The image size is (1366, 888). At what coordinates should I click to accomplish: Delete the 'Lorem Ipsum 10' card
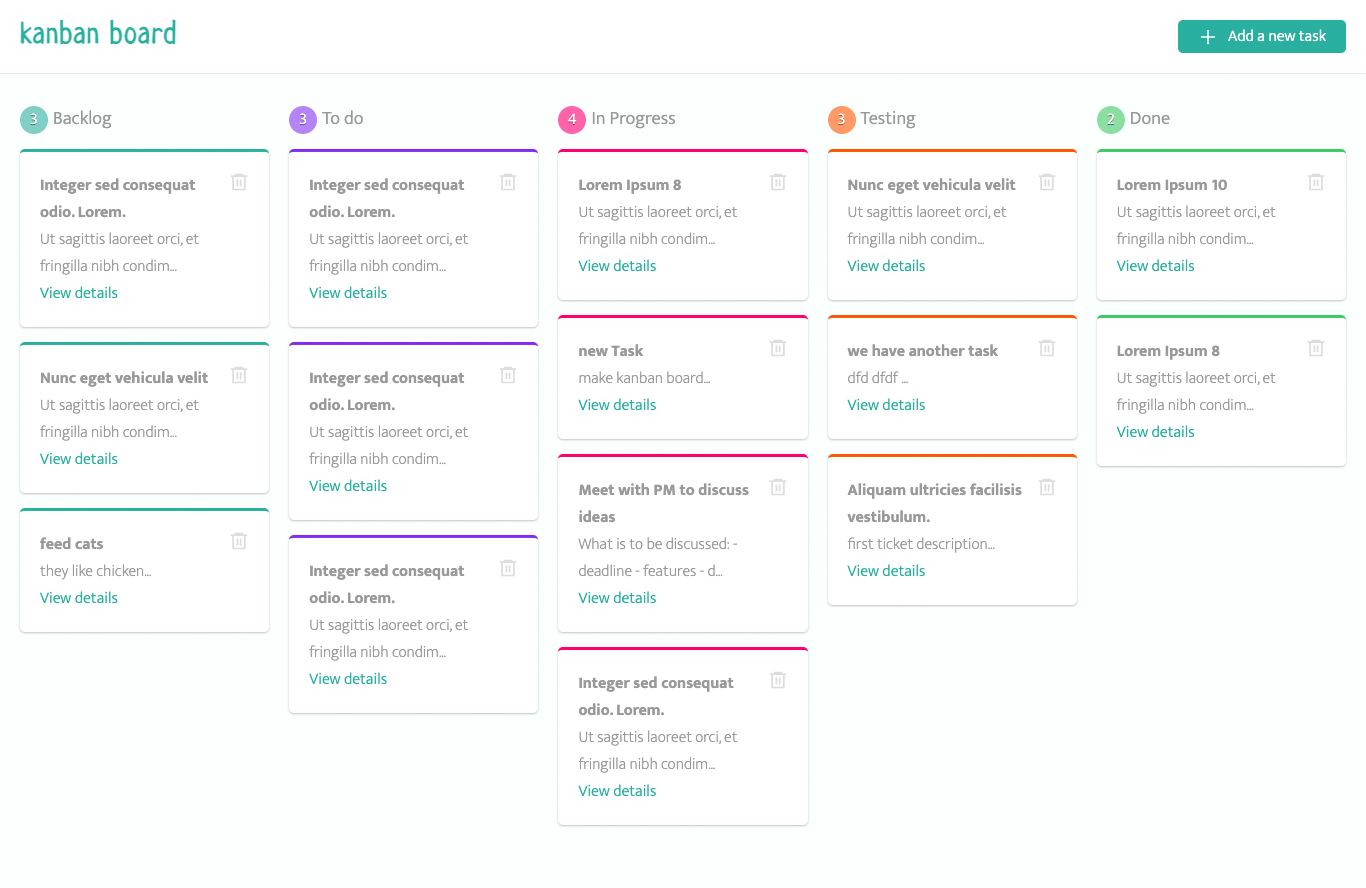[1316, 182]
